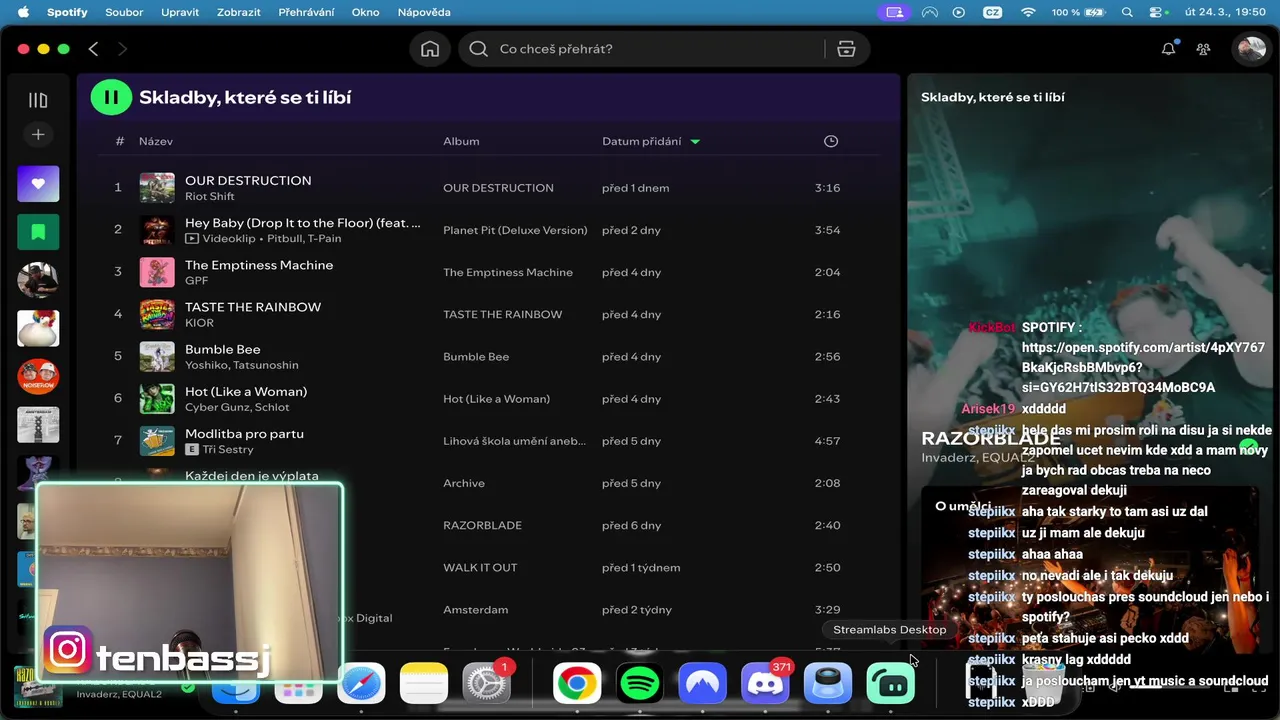
Task: Open album link Amsterdam
Action: click(476, 609)
